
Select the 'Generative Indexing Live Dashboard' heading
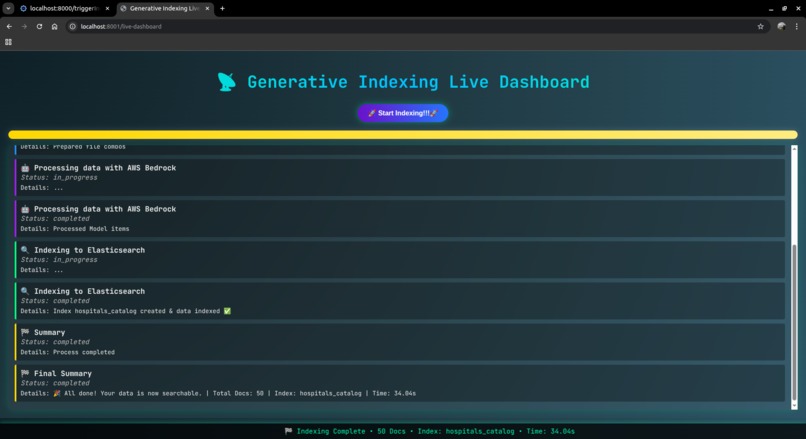click(x=418, y=82)
